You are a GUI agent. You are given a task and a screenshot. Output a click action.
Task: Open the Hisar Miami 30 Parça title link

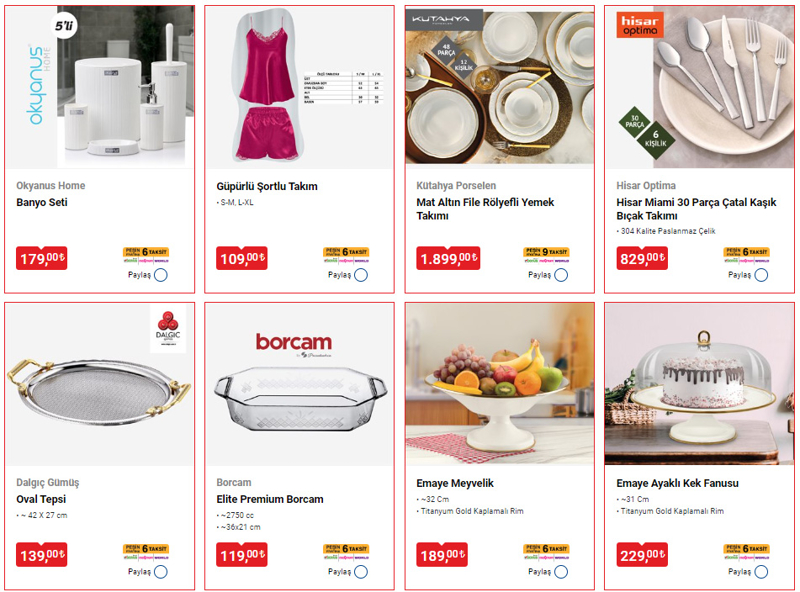pyautogui.click(x=696, y=209)
